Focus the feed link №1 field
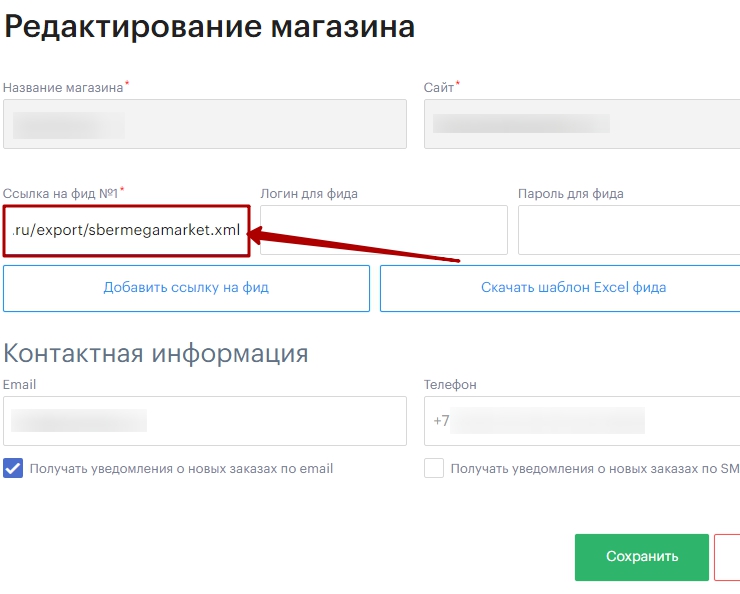This screenshot has height=594, width=740. pyautogui.click(x=126, y=230)
